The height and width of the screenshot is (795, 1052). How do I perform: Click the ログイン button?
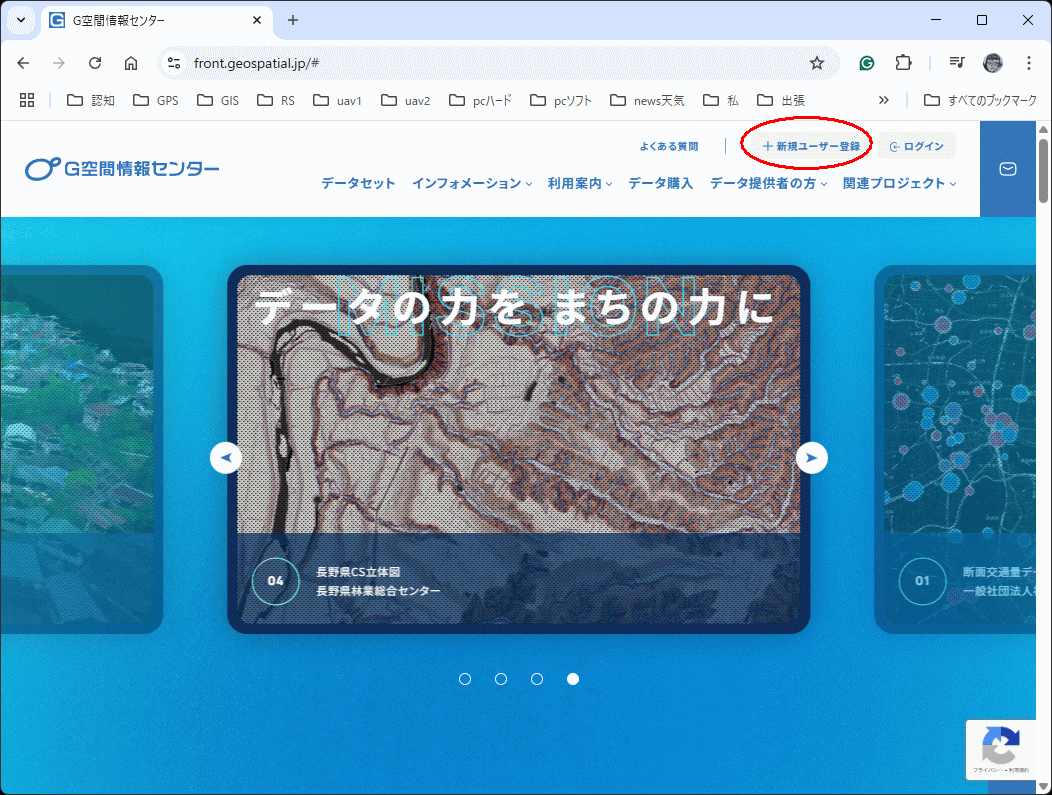click(917, 146)
